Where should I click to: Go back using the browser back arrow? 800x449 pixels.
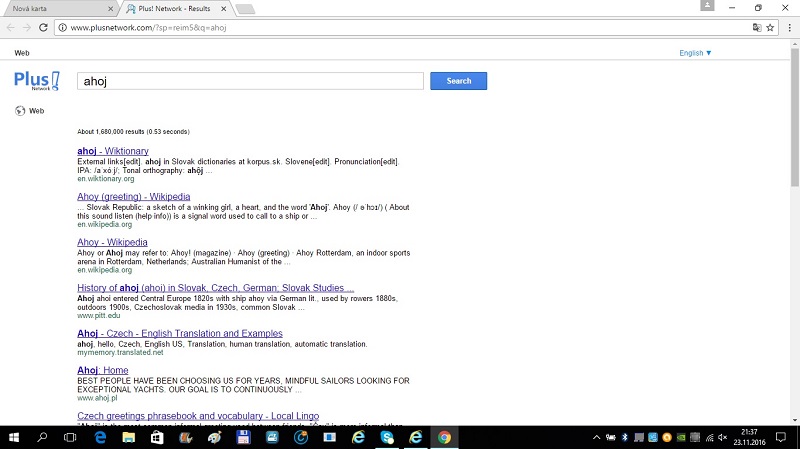click(11, 27)
